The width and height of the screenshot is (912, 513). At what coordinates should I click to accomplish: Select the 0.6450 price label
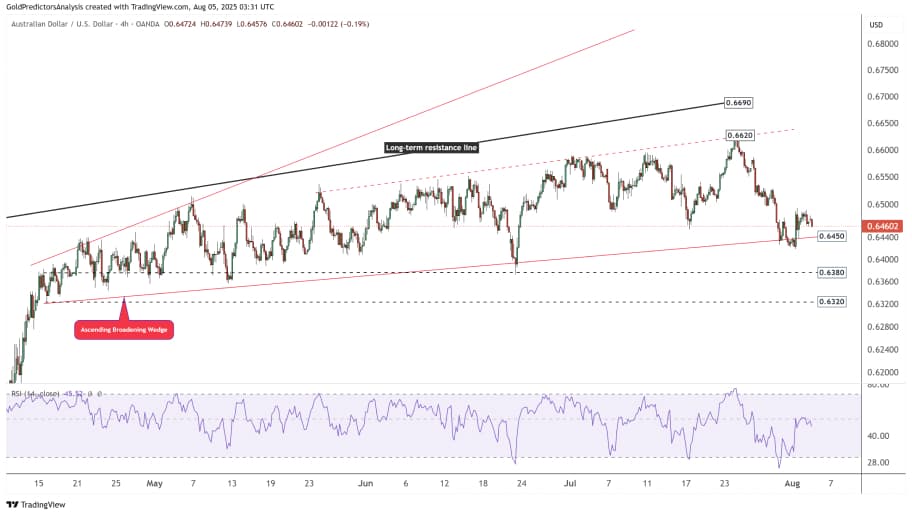click(832, 236)
